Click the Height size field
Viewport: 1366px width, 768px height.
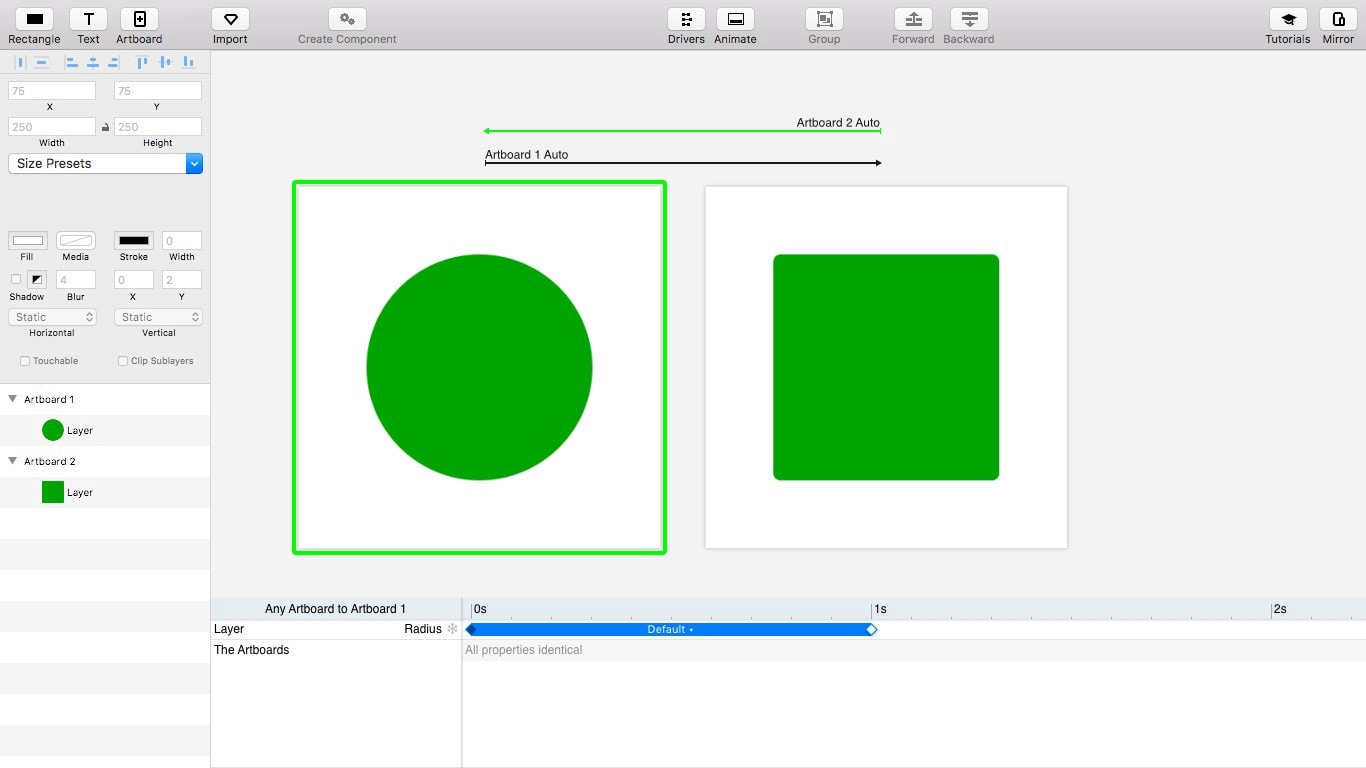pos(158,127)
